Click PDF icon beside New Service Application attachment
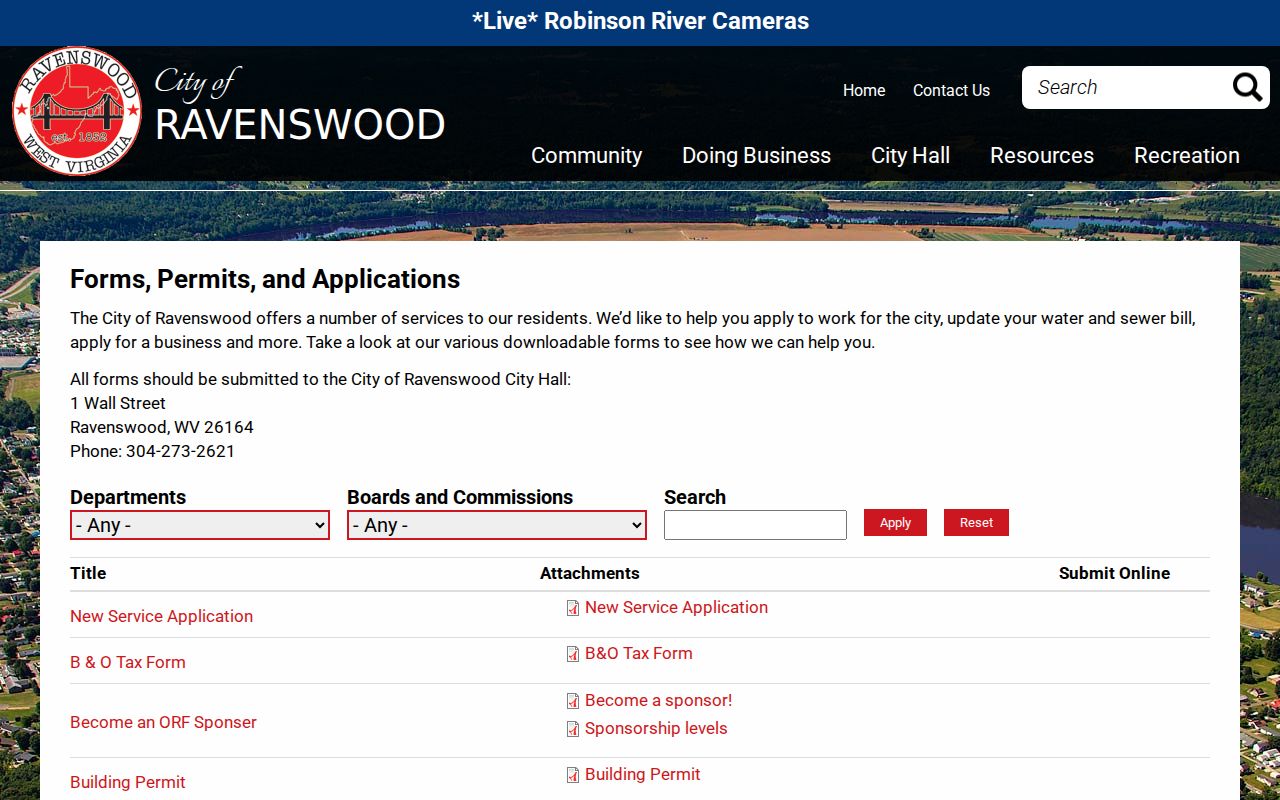Screen dimensions: 1280x800 pyautogui.click(x=573, y=608)
